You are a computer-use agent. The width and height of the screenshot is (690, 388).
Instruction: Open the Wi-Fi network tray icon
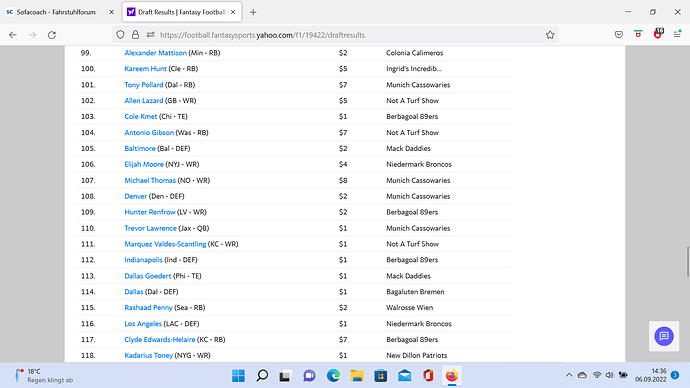pos(597,375)
